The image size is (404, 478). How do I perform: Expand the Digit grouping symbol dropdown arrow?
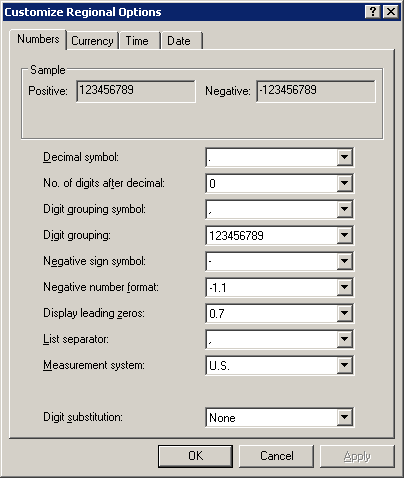click(x=344, y=209)
